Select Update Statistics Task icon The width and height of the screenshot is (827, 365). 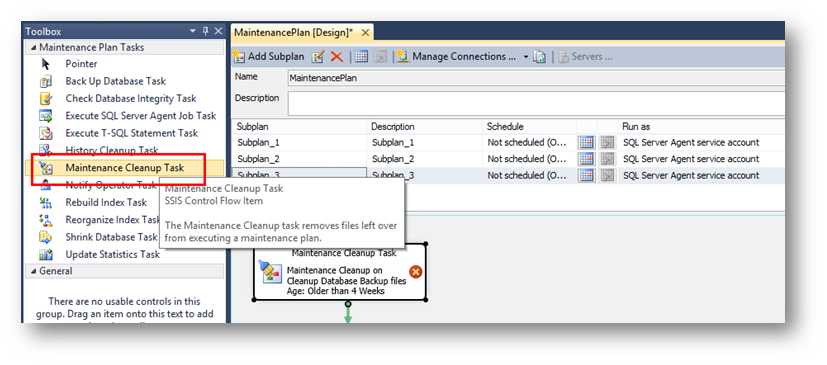[x=46, y=255]
